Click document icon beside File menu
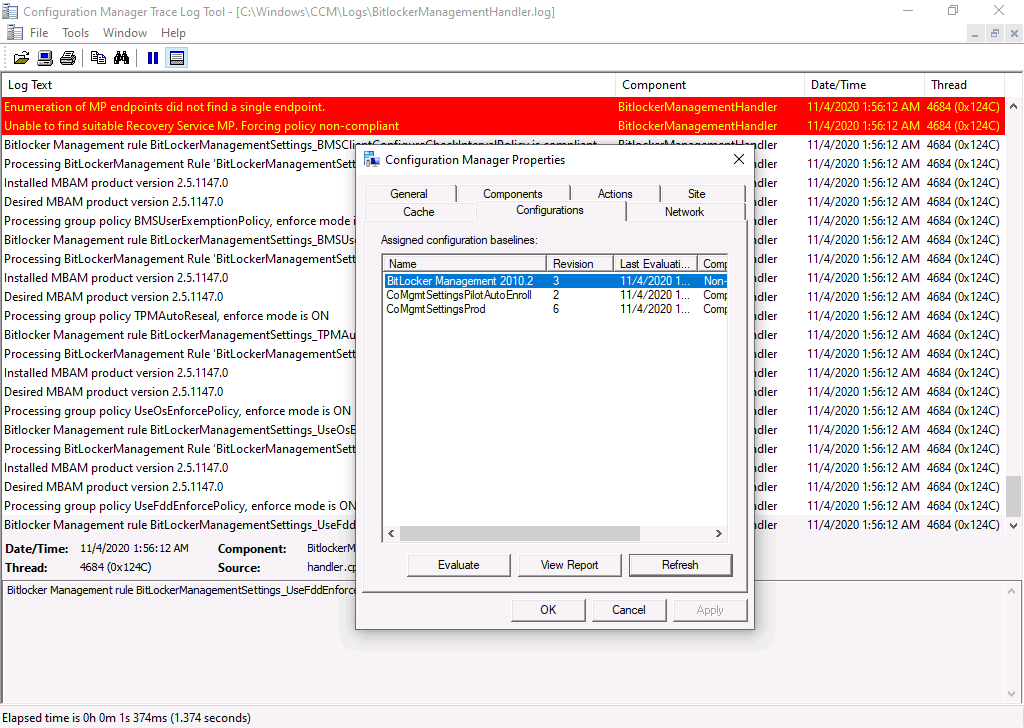1024x728 pixels. [x=14, y=33]
